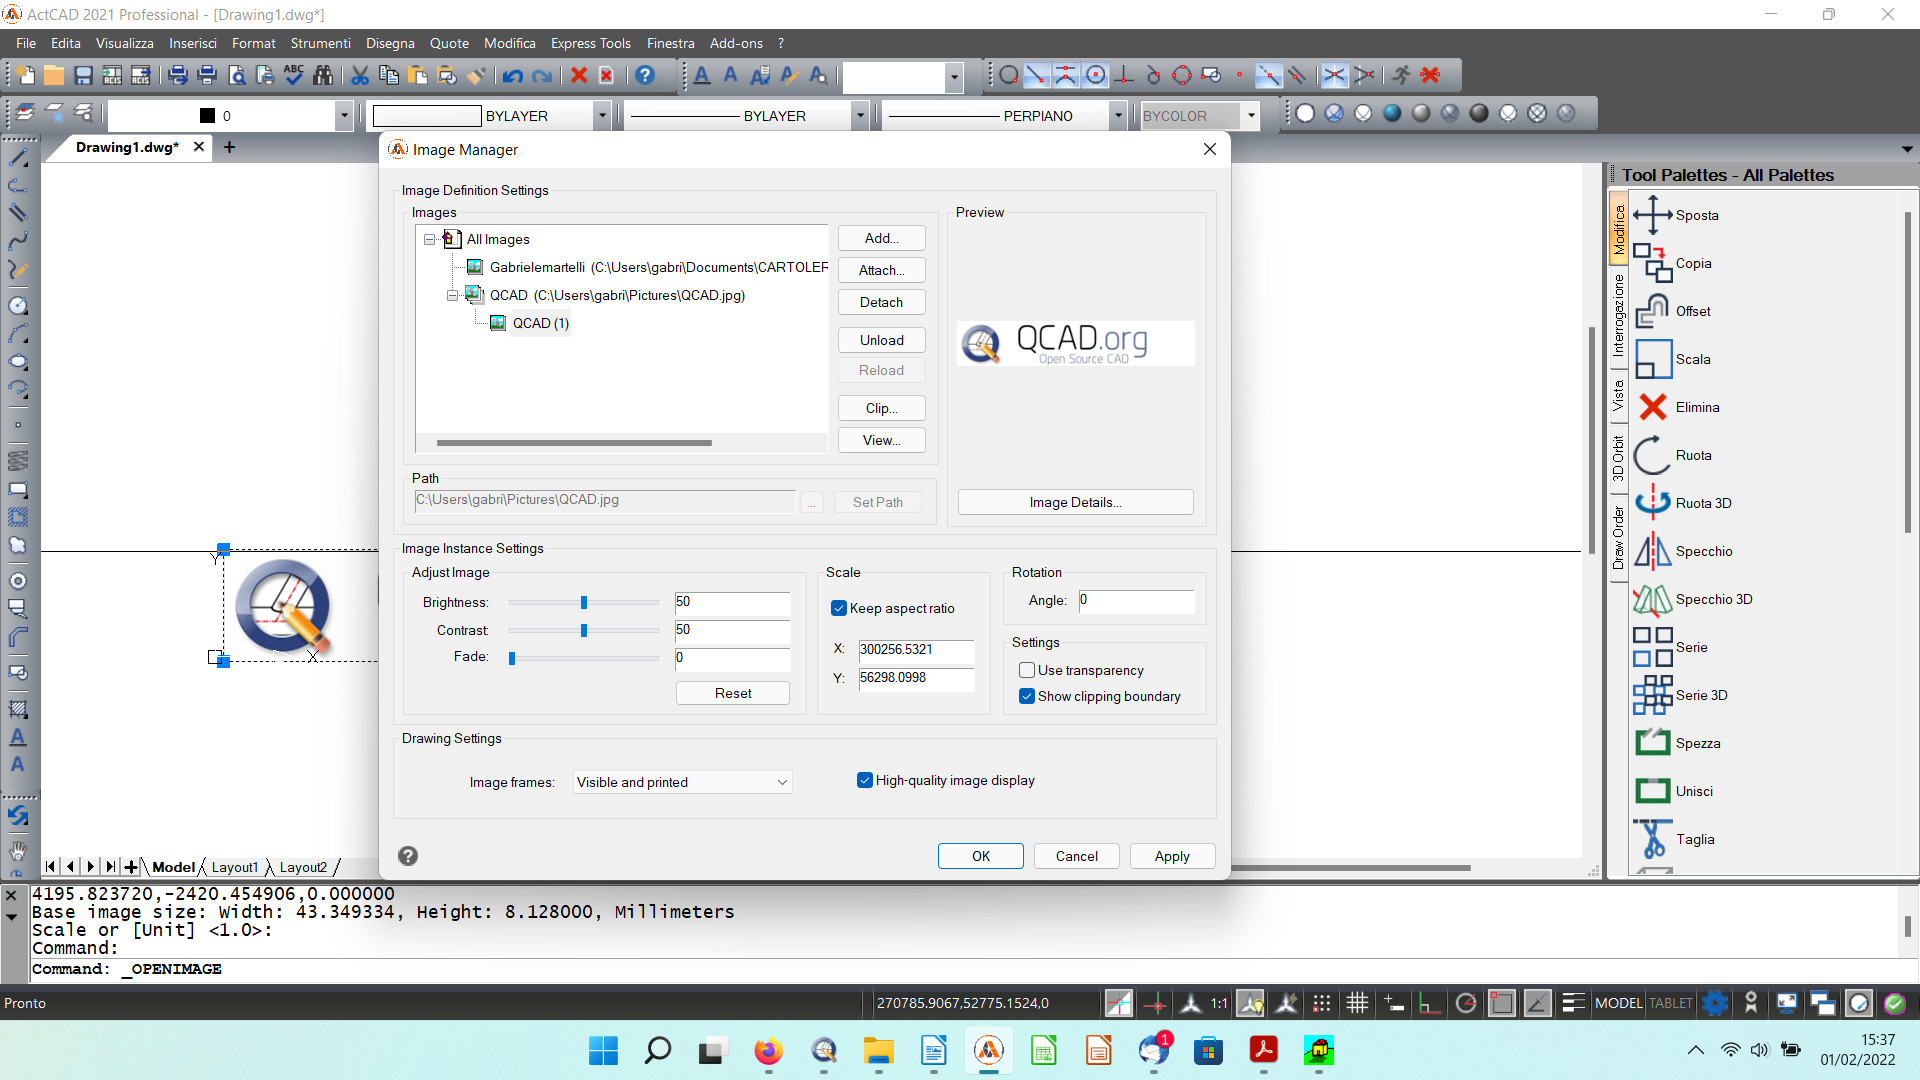This screenshot has height=1080, width=1920.
Task: Click the Detach button
Action: tap(881, 302)
